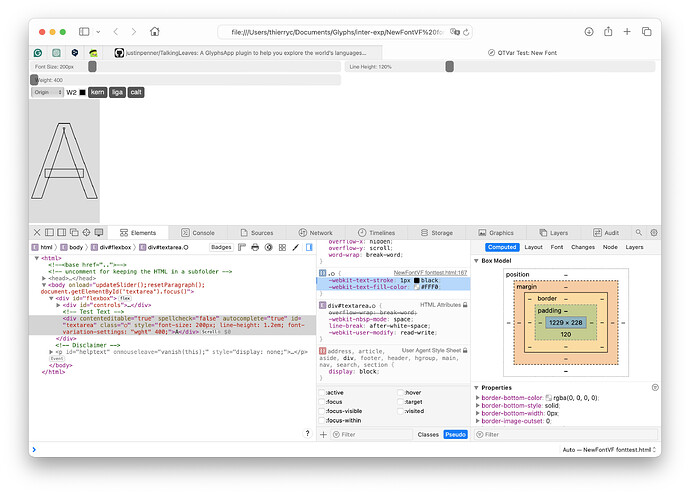Open the Graphics tab
Image resolution: width=690 pixels, height=495 pixels.
(x=496, y=233)
